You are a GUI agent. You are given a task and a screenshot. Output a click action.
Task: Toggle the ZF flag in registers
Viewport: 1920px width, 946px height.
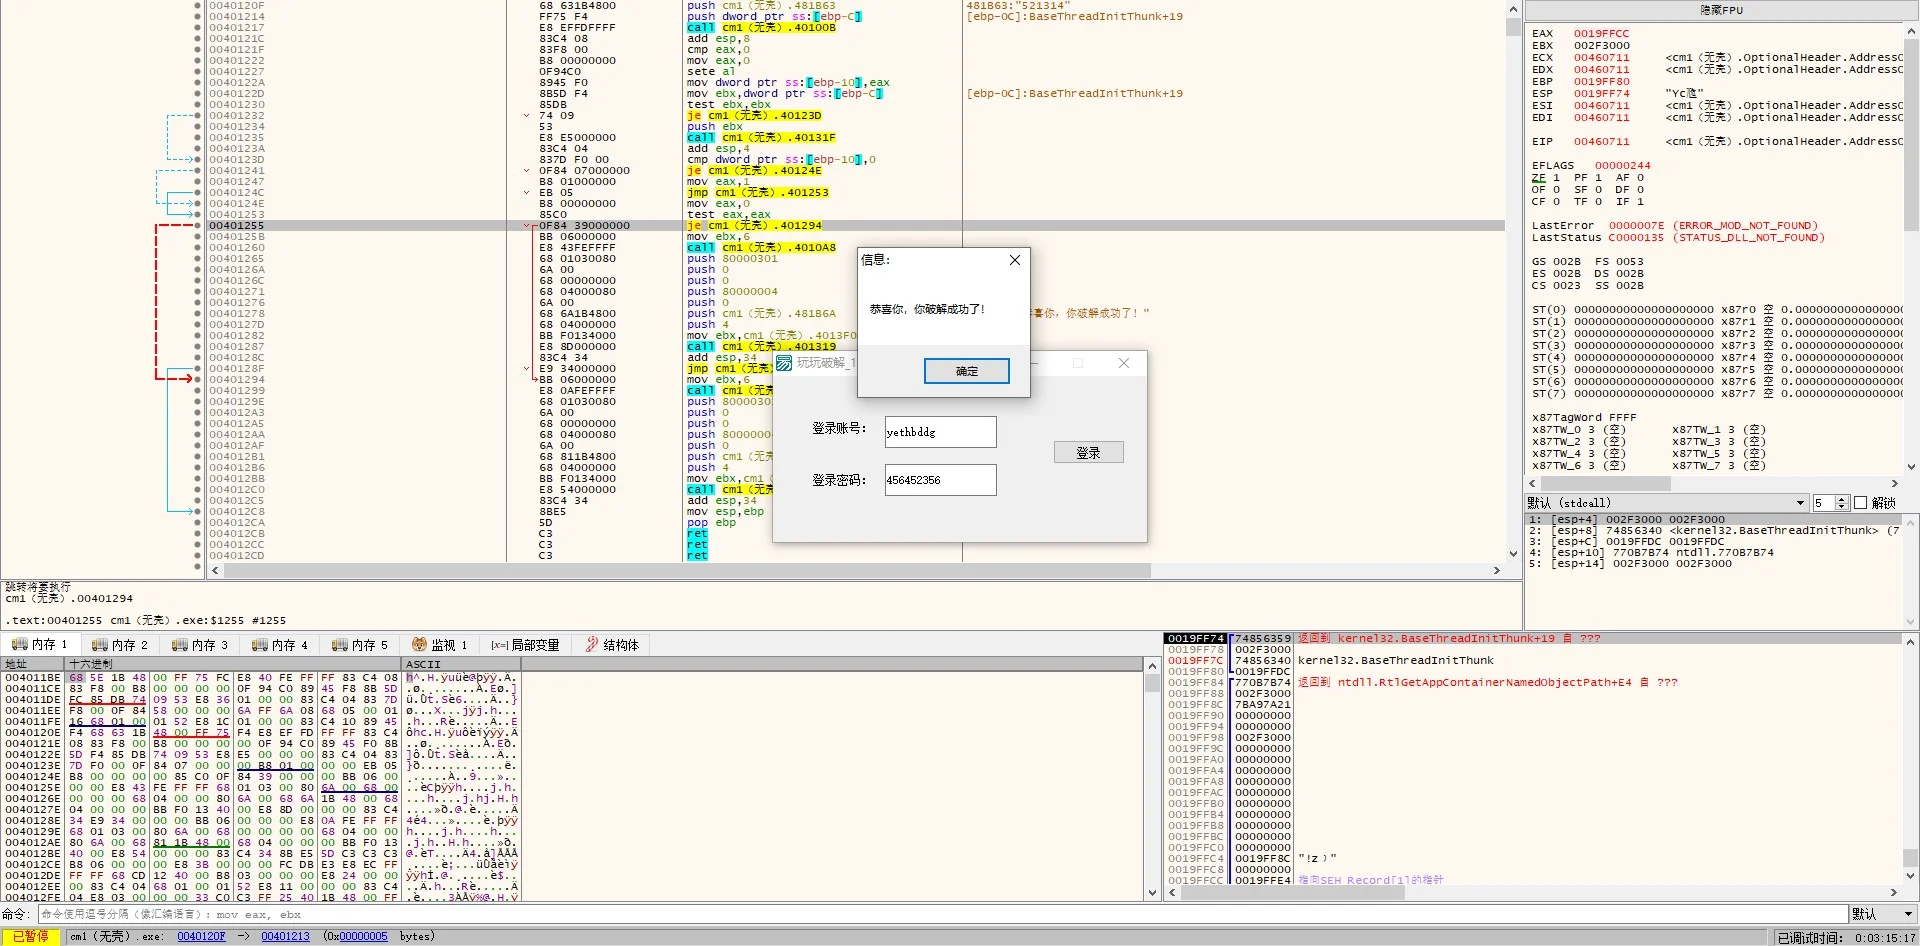pos(1546,178)
